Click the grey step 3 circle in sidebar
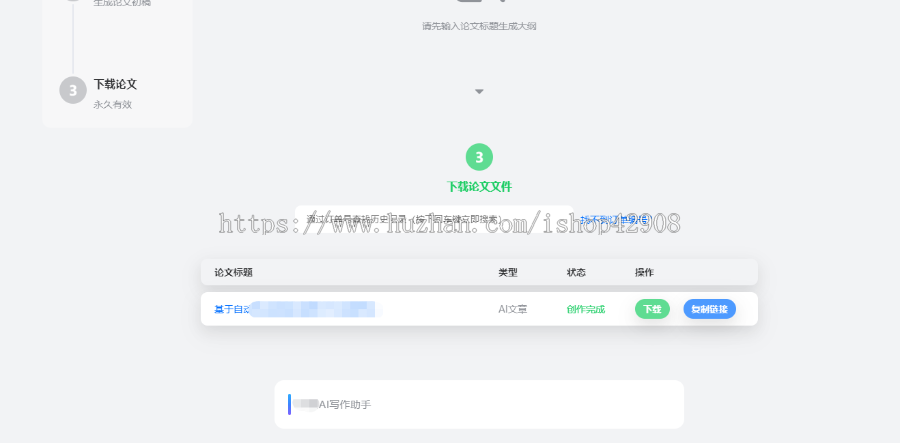This screenshot has height=443, width=900. click(x=73, y=91)
